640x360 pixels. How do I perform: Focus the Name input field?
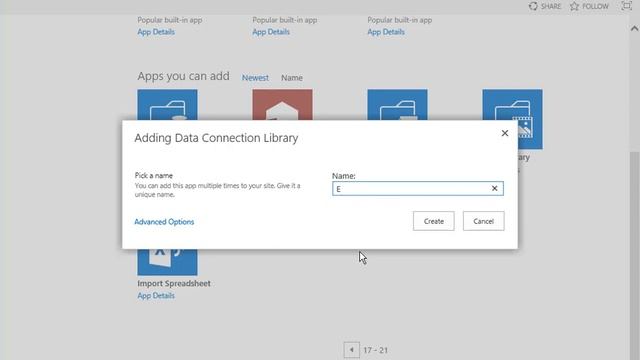[x=418, y=189]
